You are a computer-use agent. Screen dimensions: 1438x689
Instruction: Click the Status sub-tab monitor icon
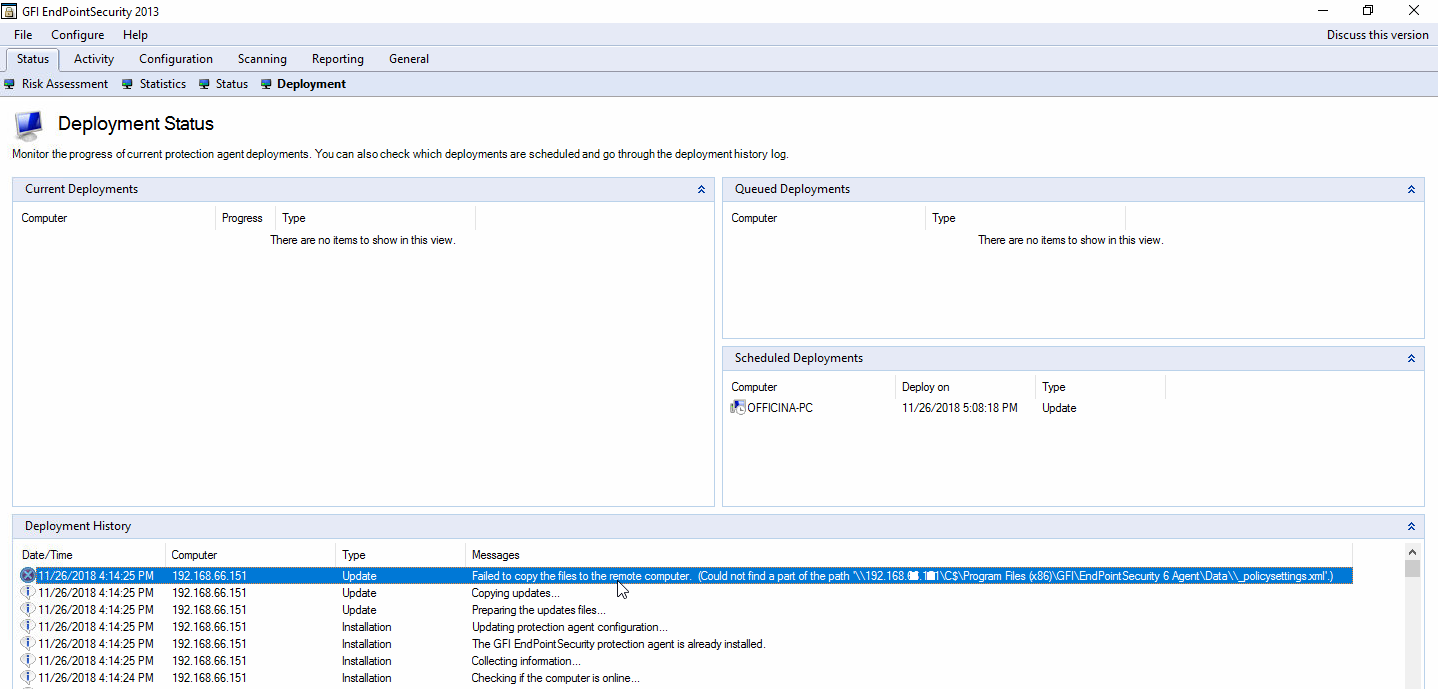pos(205,84)
